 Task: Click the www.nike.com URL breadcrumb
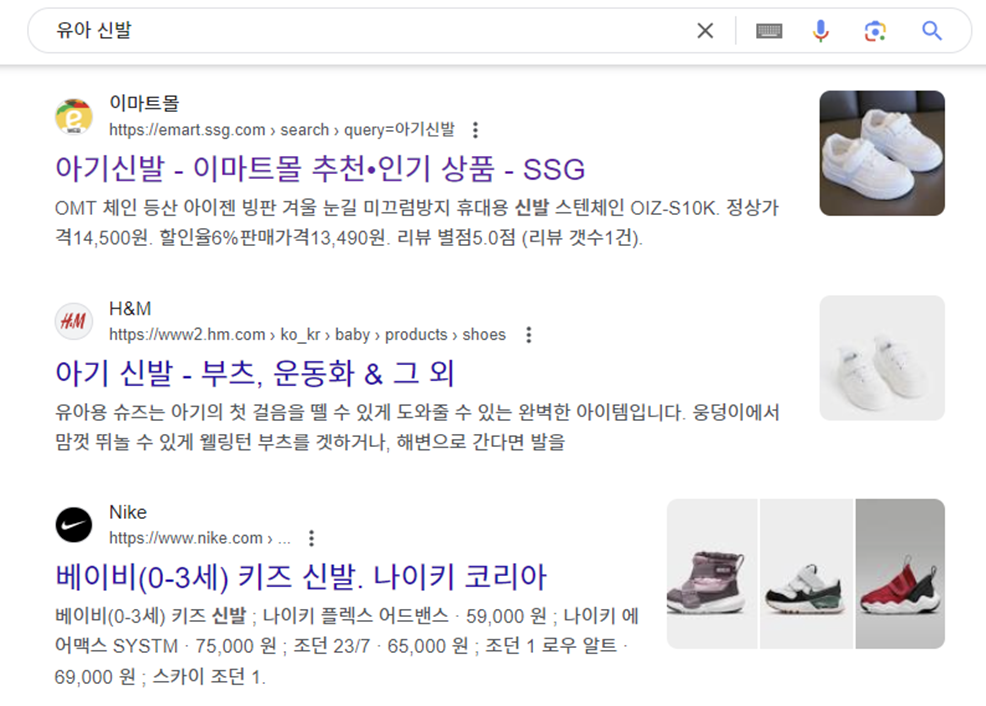tap(200, 538)
